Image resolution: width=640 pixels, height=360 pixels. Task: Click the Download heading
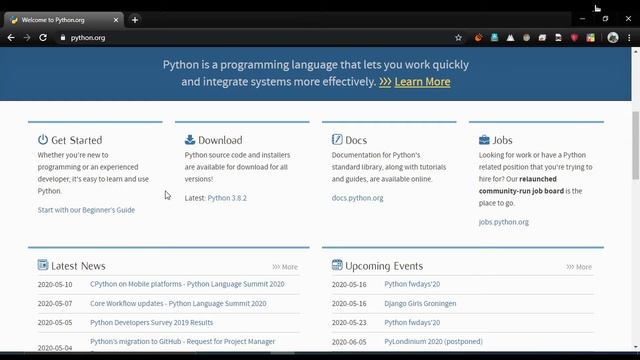220,140
